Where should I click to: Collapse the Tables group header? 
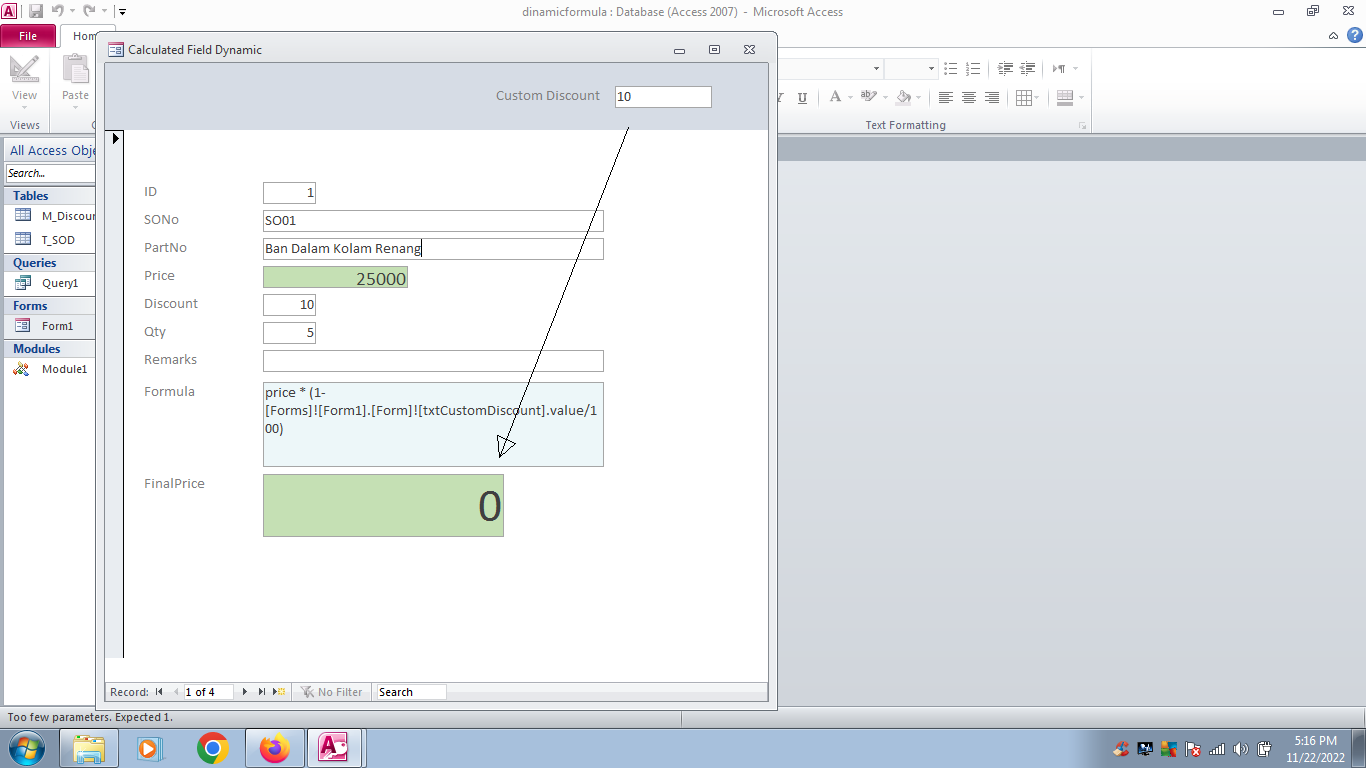pyautogui.click(x=50, y=196)
